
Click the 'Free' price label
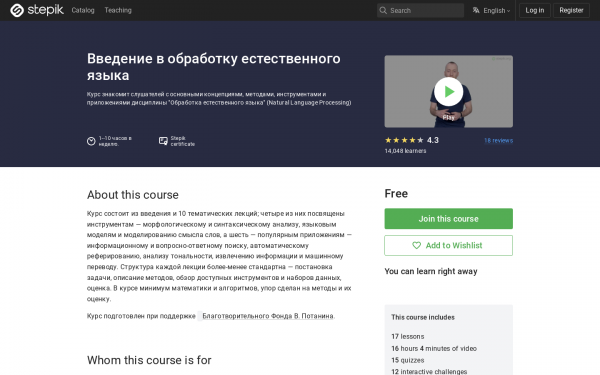point(396,194)
